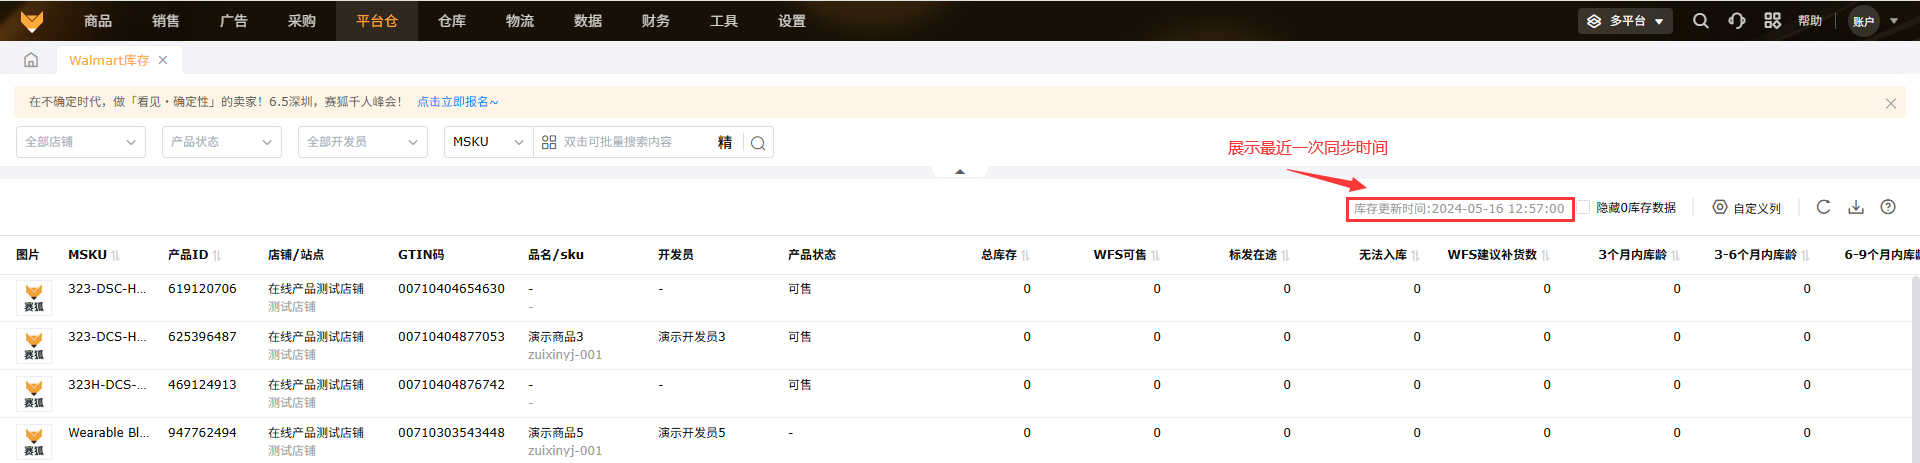Sort by MSKU column
The height and width of the screenshot is (463, 1920).
[116, 256]
